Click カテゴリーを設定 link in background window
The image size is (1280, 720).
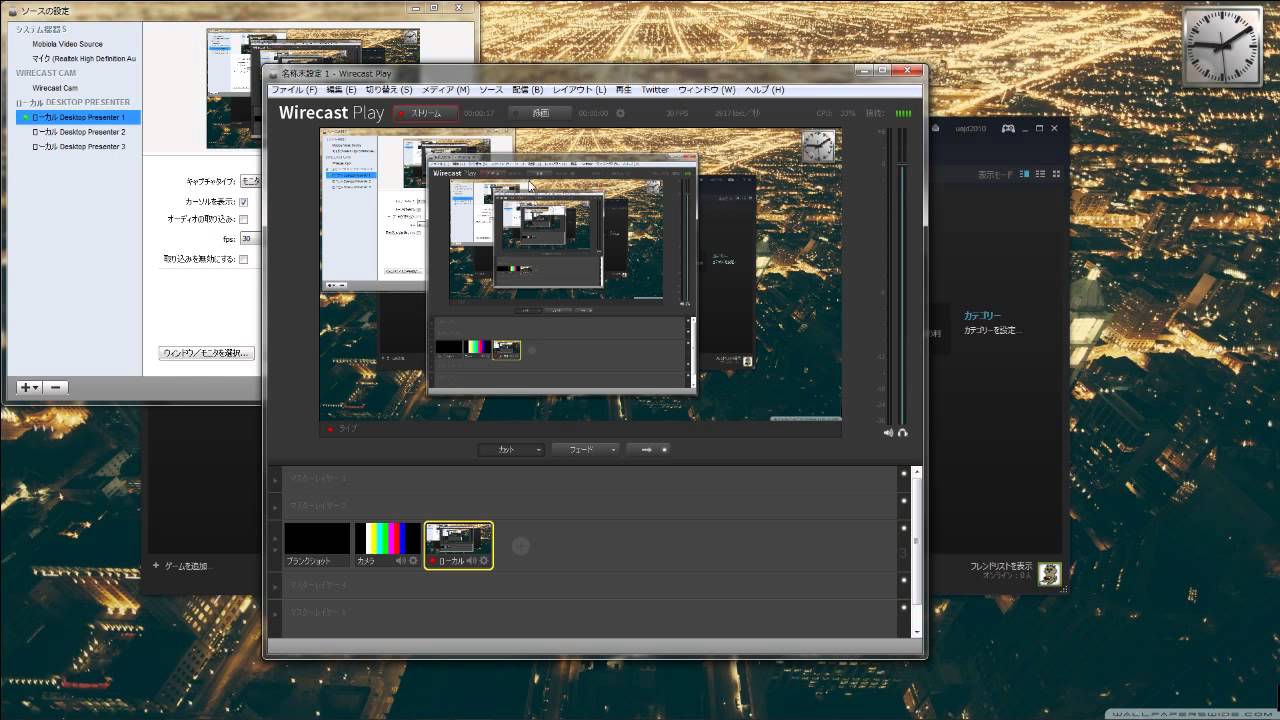point(992,330)
